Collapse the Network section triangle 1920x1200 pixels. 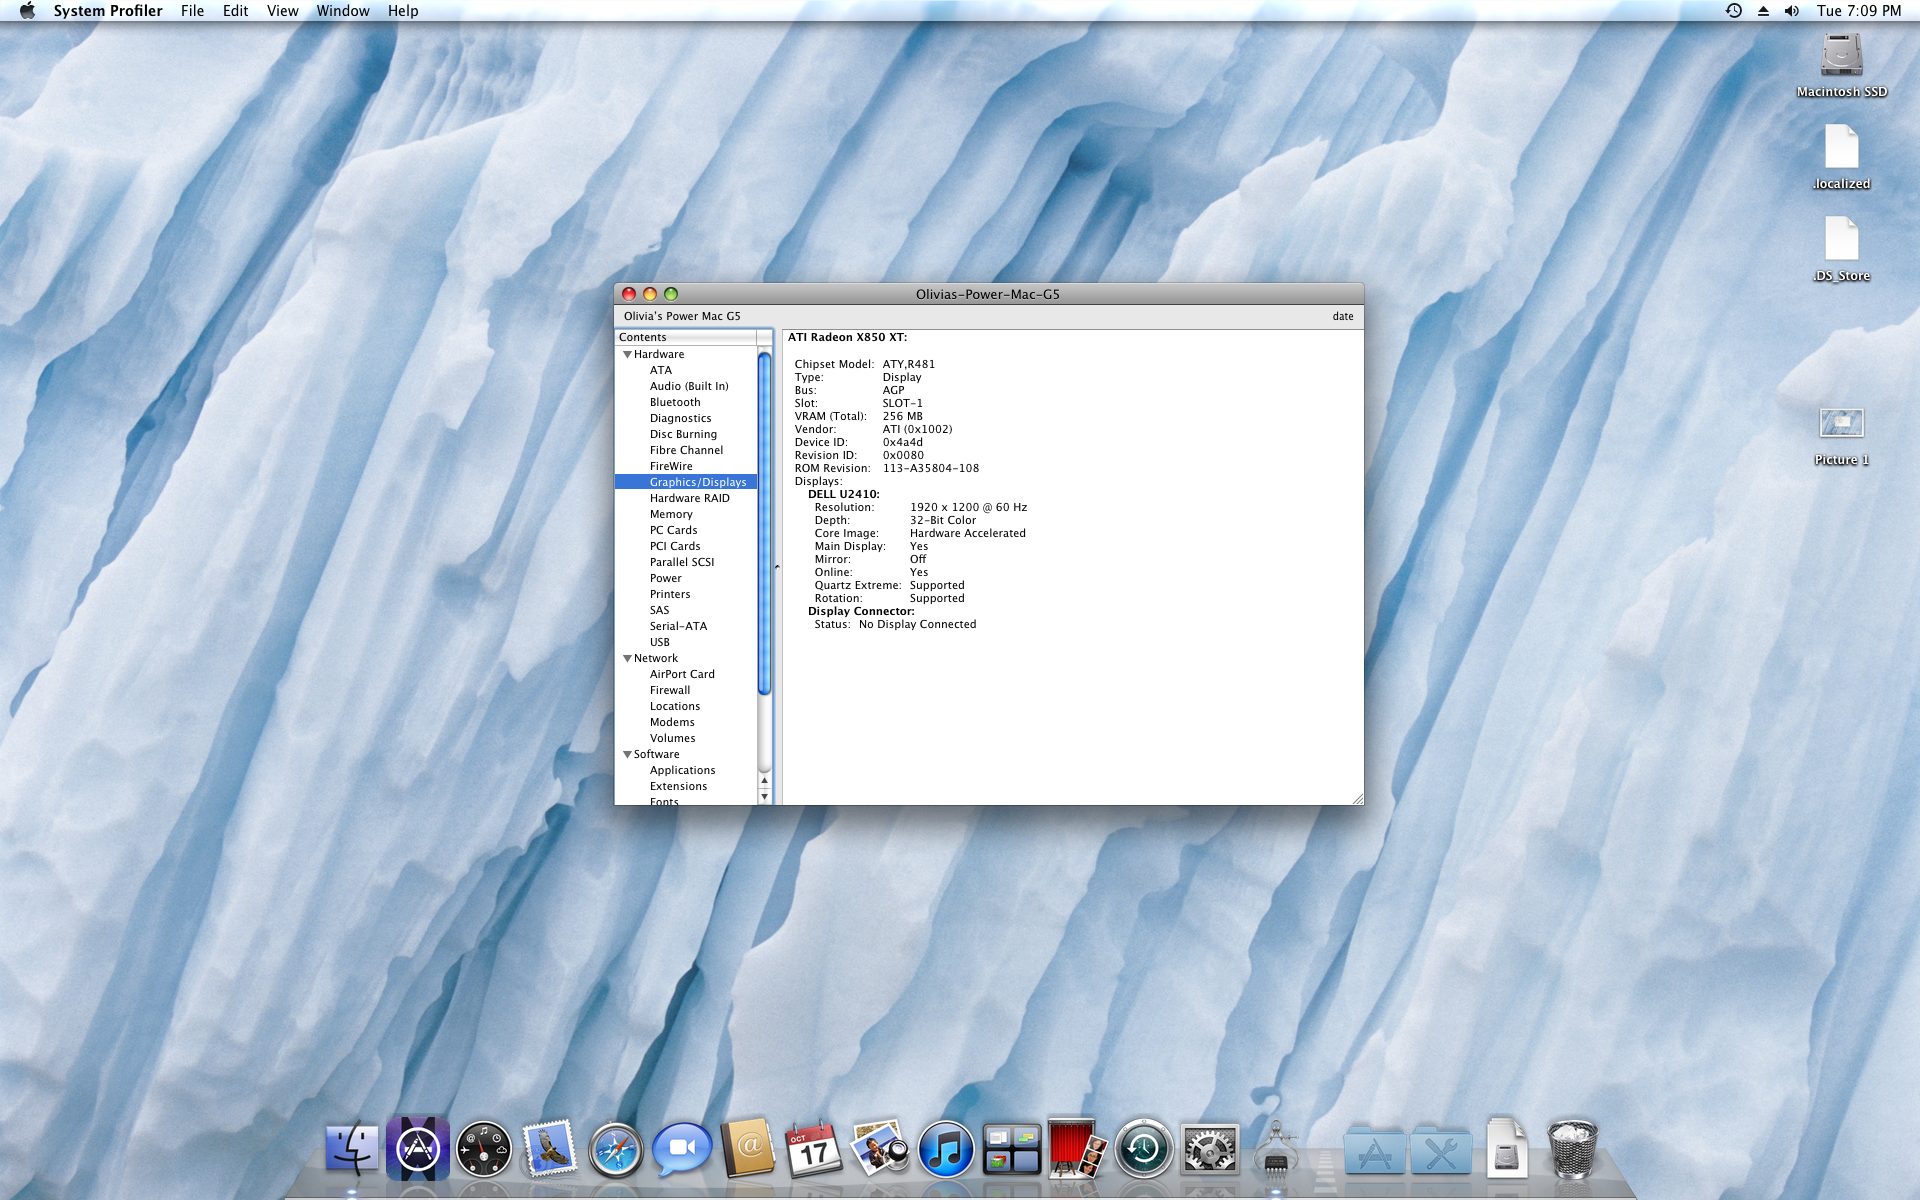[627, 659]
